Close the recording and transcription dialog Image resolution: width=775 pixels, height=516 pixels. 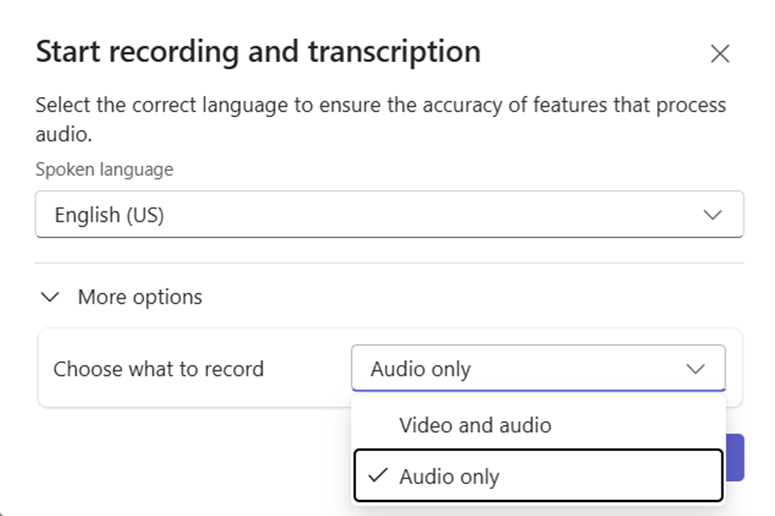[719, 54]
